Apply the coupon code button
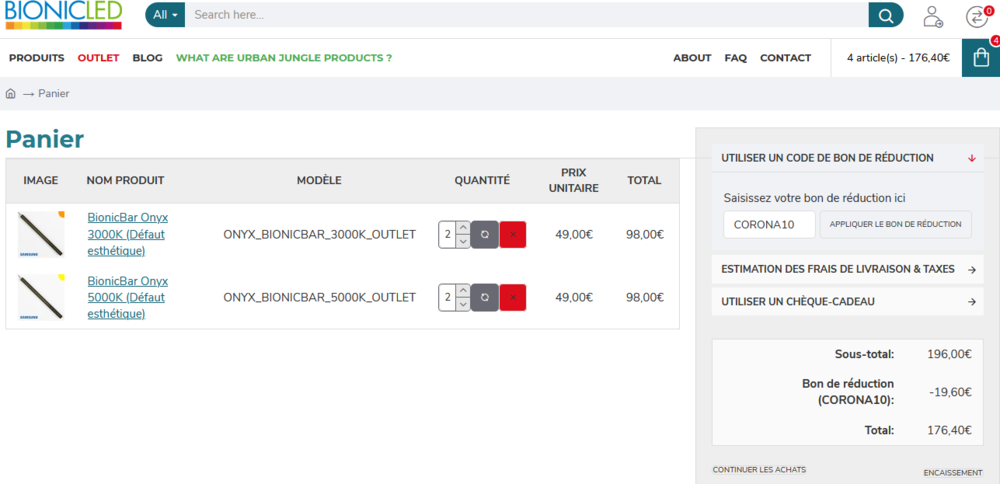Screen dimensions: 1000x484 point(895,224)
